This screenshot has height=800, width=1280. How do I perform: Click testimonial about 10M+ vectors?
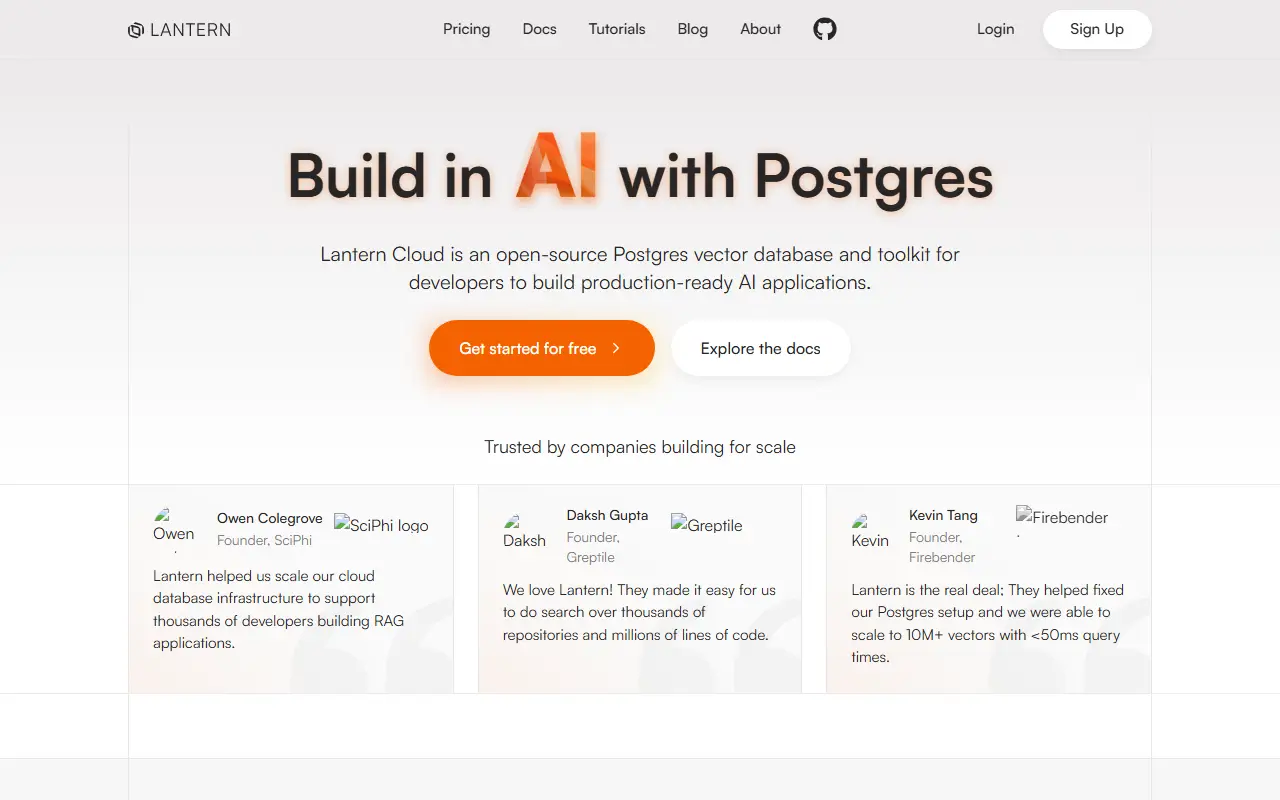point(988,623)
